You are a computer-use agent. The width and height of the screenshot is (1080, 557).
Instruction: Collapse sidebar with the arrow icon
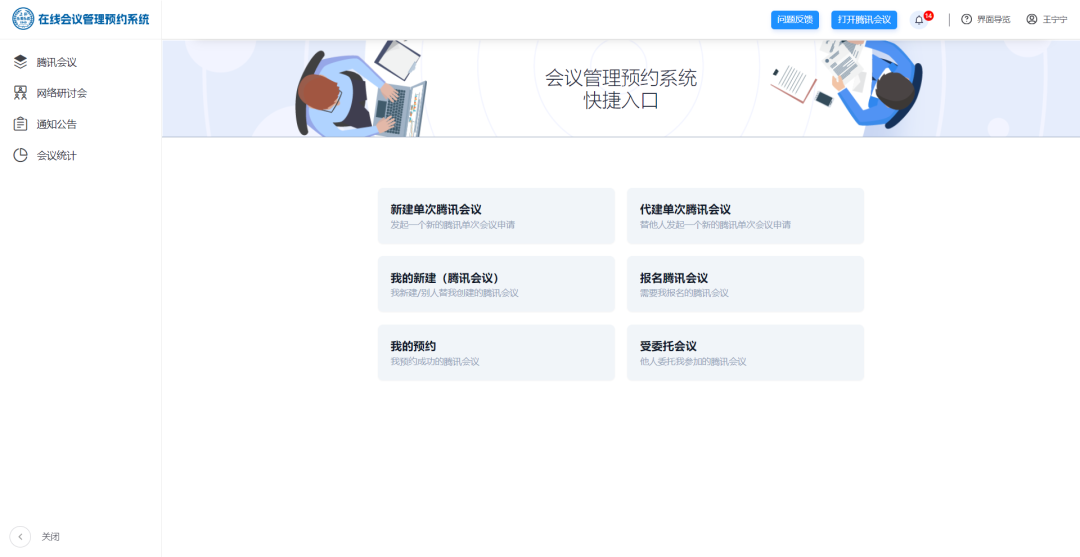pos(20,536)
